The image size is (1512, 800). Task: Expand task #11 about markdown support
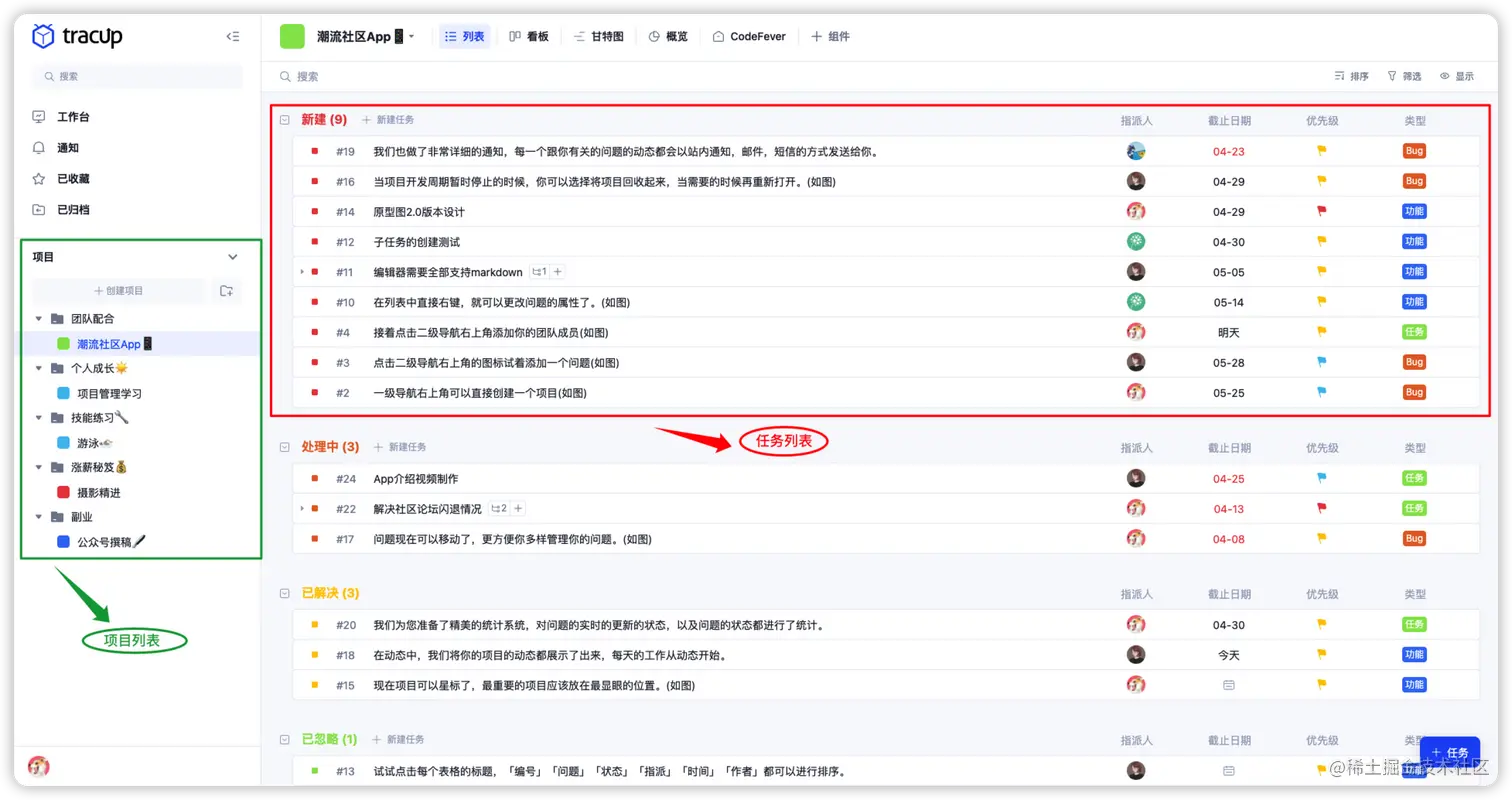point(302,271)
